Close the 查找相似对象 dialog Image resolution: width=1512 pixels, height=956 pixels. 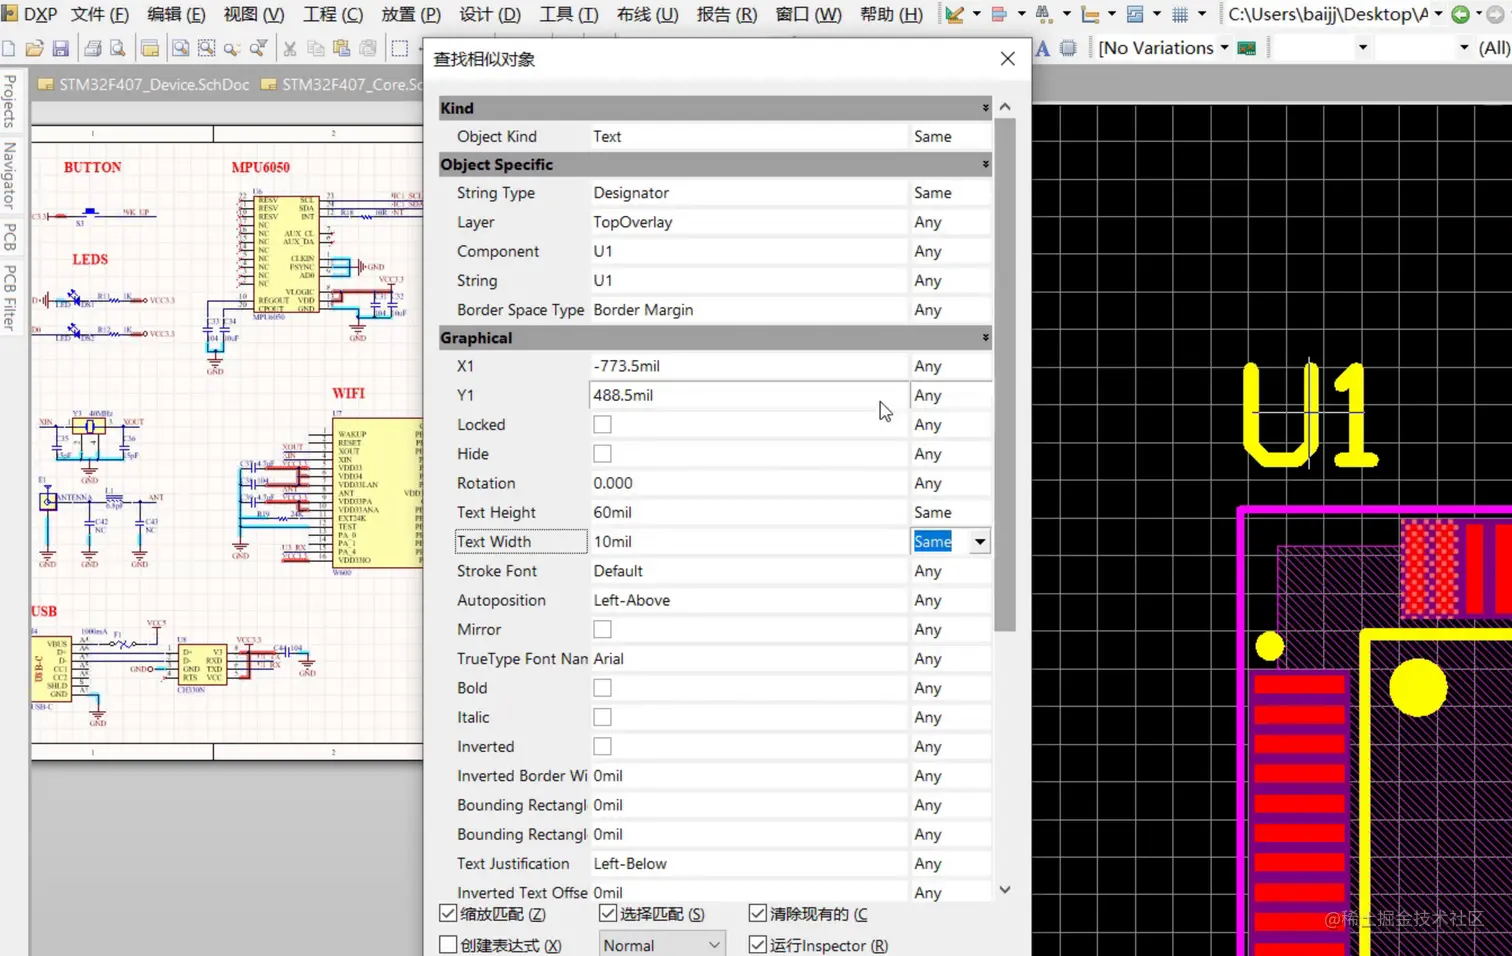tap(1007, 59)
